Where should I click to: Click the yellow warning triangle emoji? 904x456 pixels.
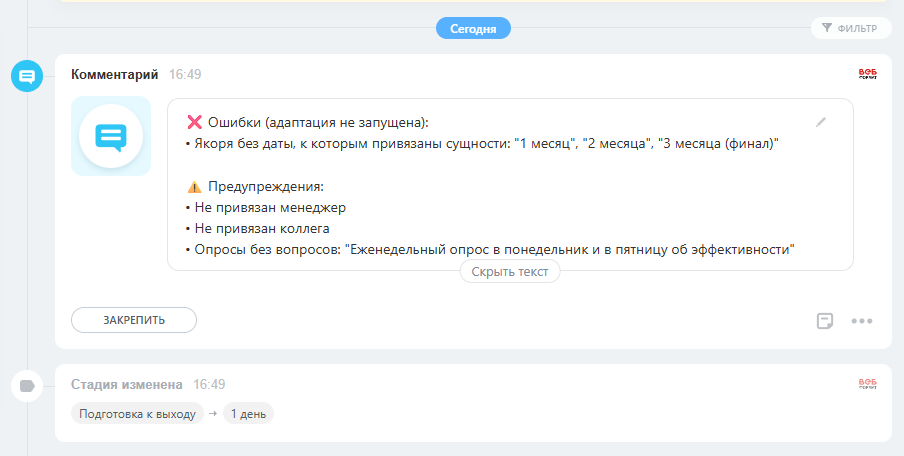195,187
